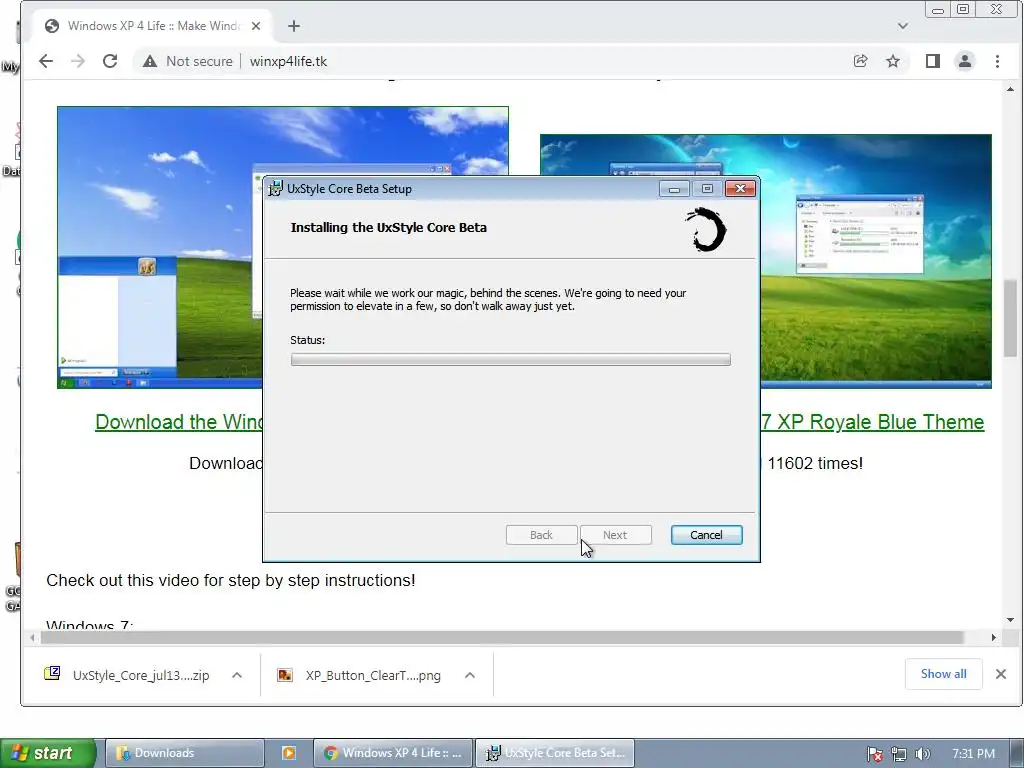Maximize the UxStyle Core Beta Setup dialog
The width and height of the screenshot is (1024, 768).
(x=707, y=189)
